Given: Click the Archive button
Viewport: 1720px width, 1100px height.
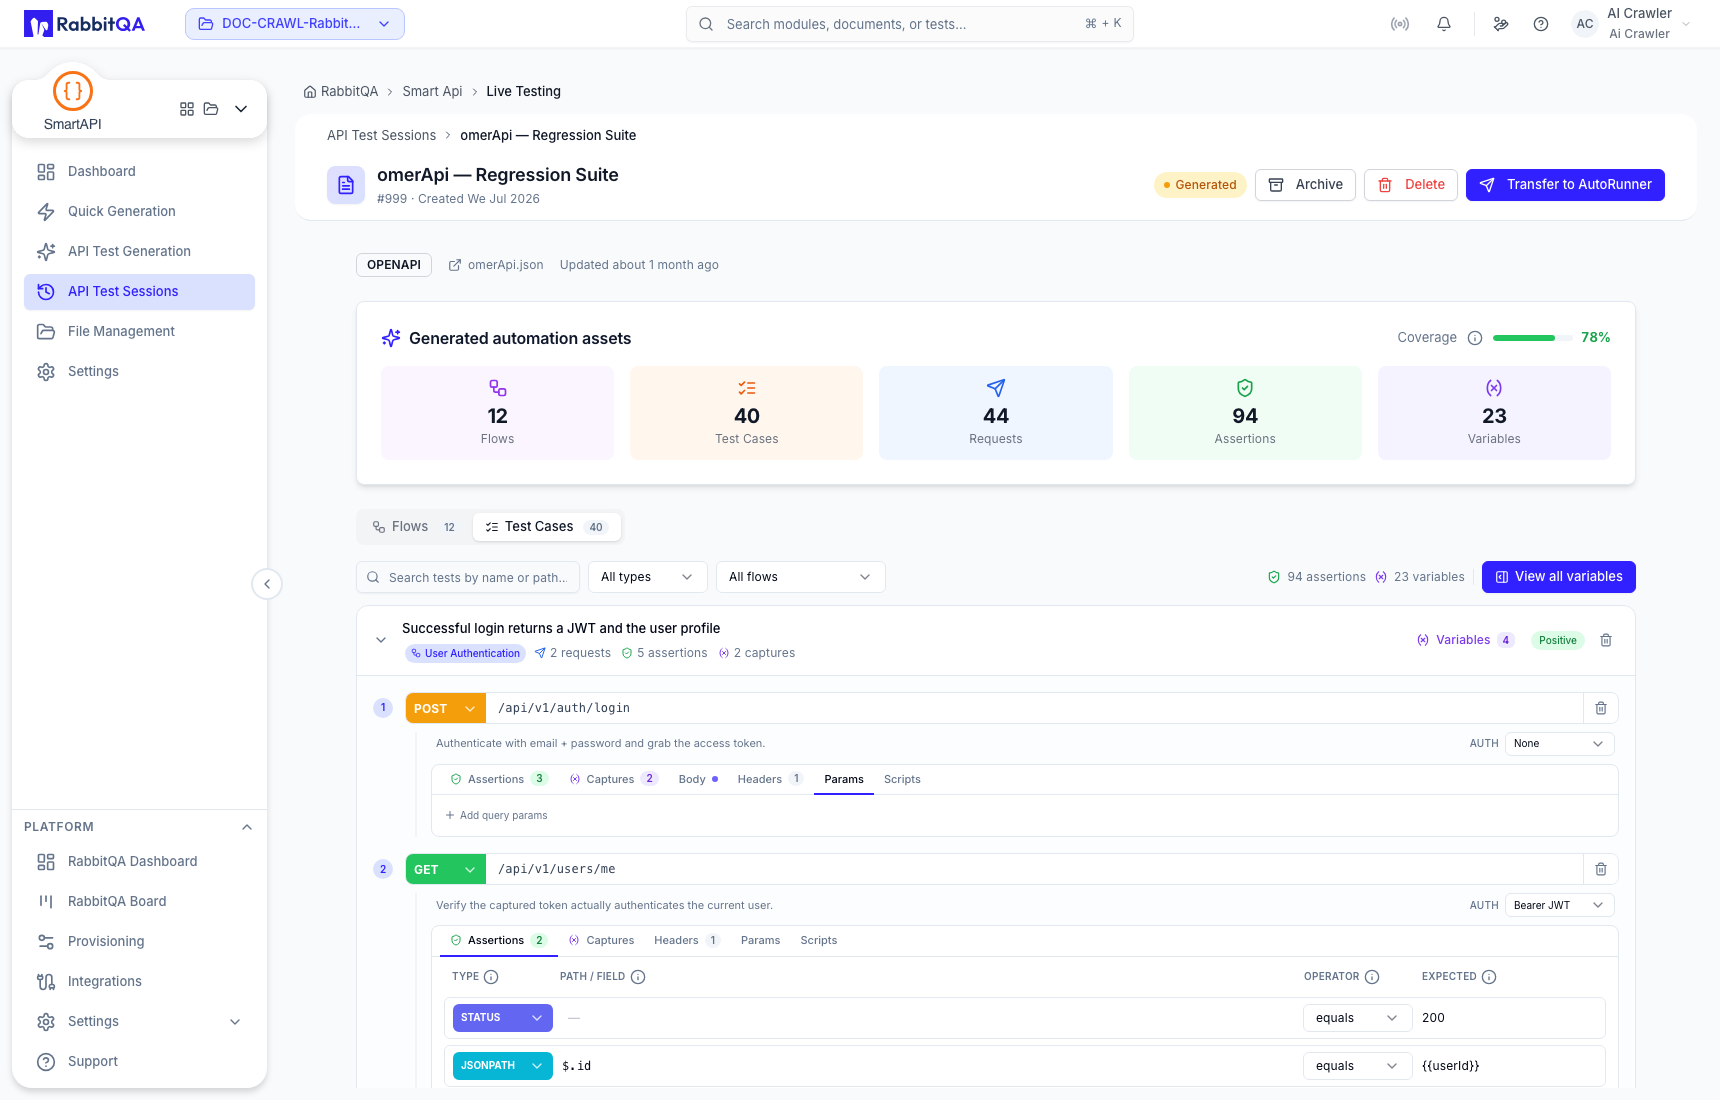Looking at the screenshot, I should point(1305,185).
